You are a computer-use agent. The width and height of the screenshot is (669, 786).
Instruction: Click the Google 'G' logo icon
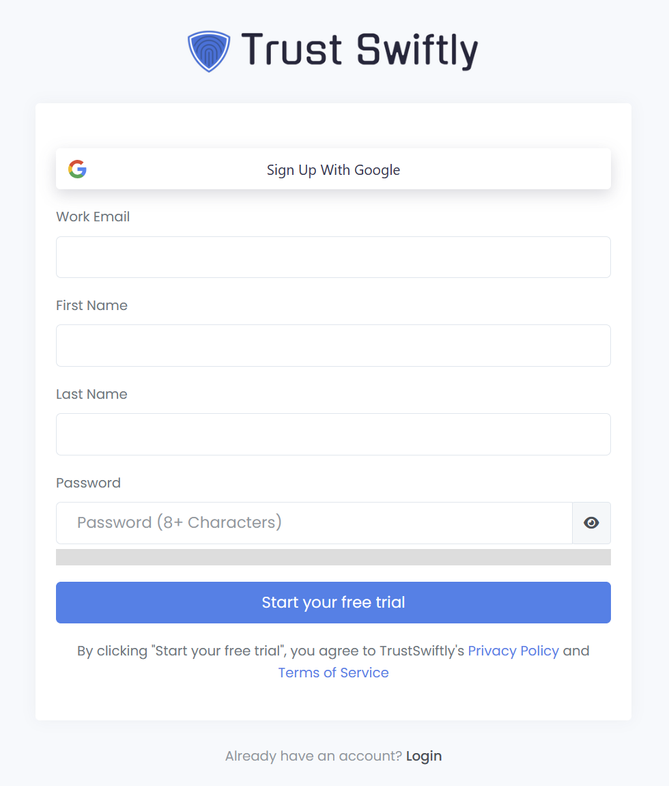[x=77, y=169]
